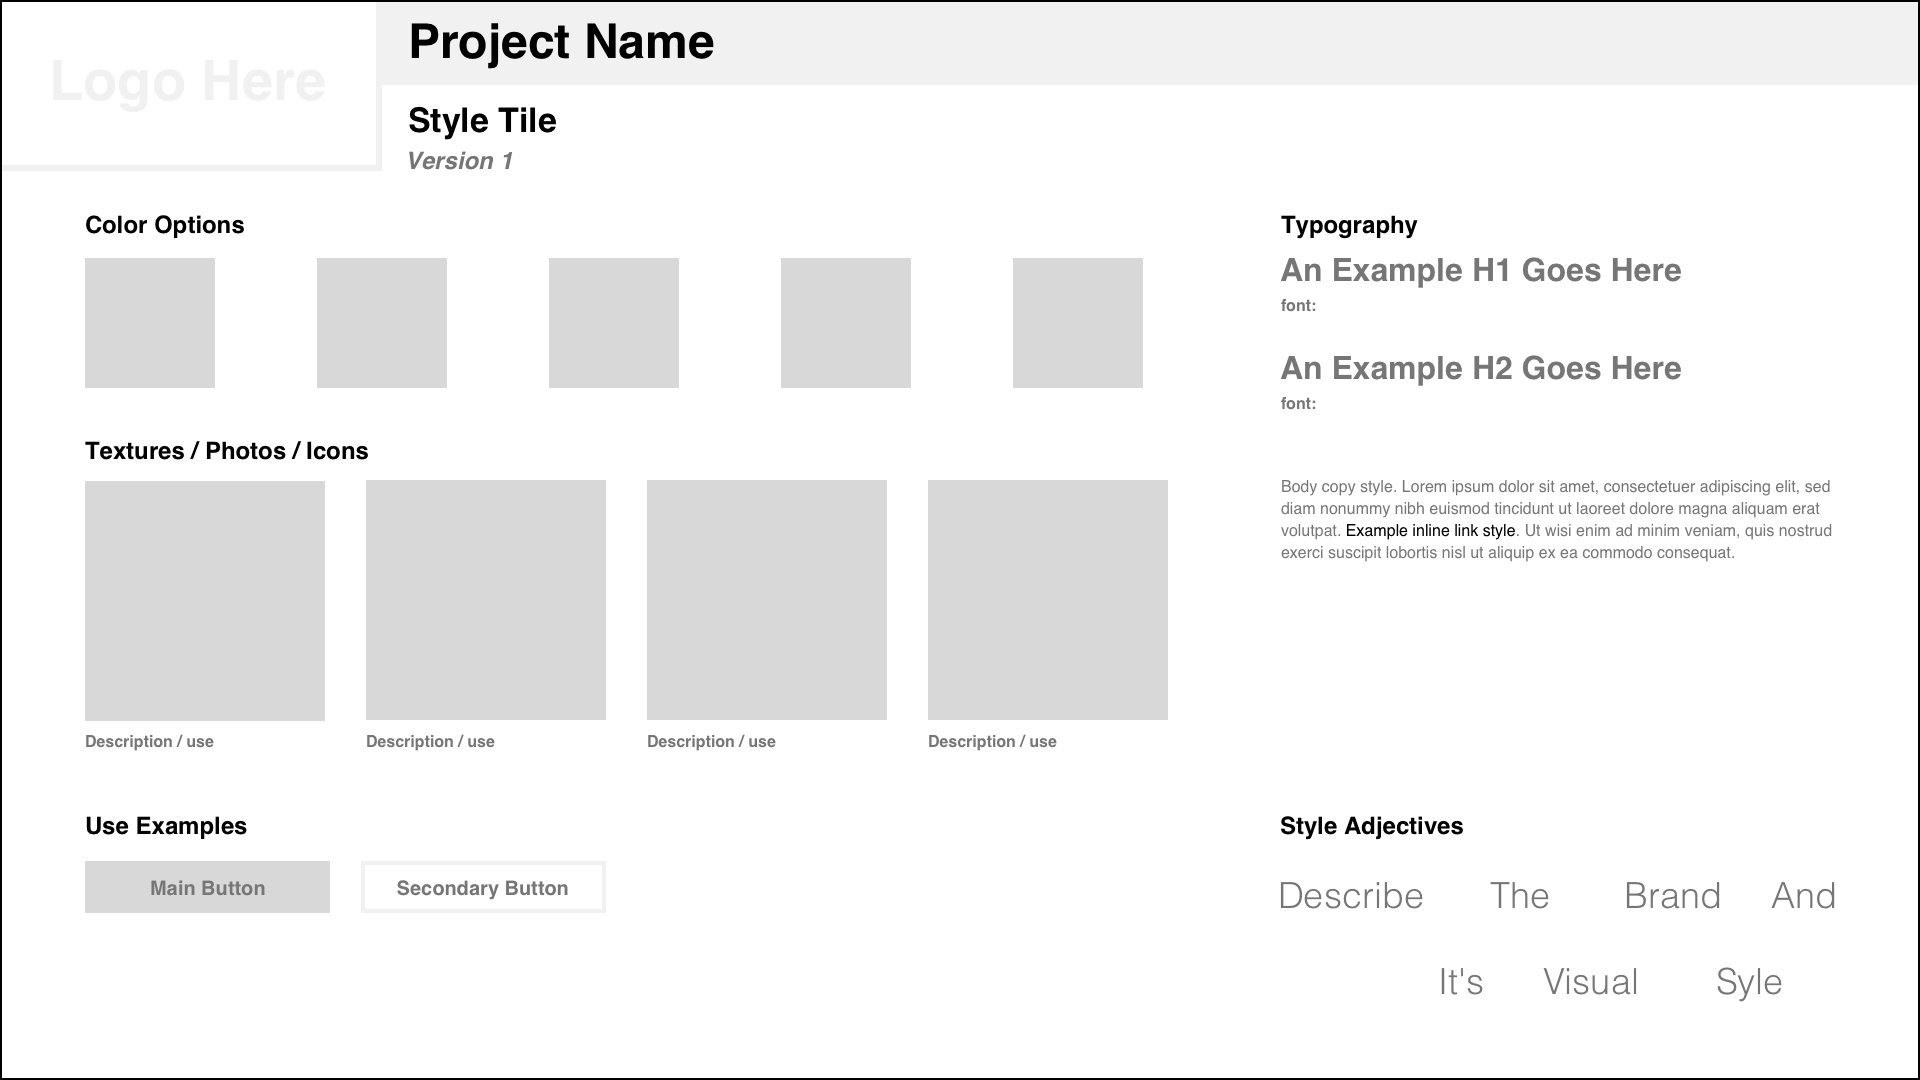This screenshot has width=1920, height=1080.
Task: Click the word Describe in Style Adjectives
Action: 1350,896
